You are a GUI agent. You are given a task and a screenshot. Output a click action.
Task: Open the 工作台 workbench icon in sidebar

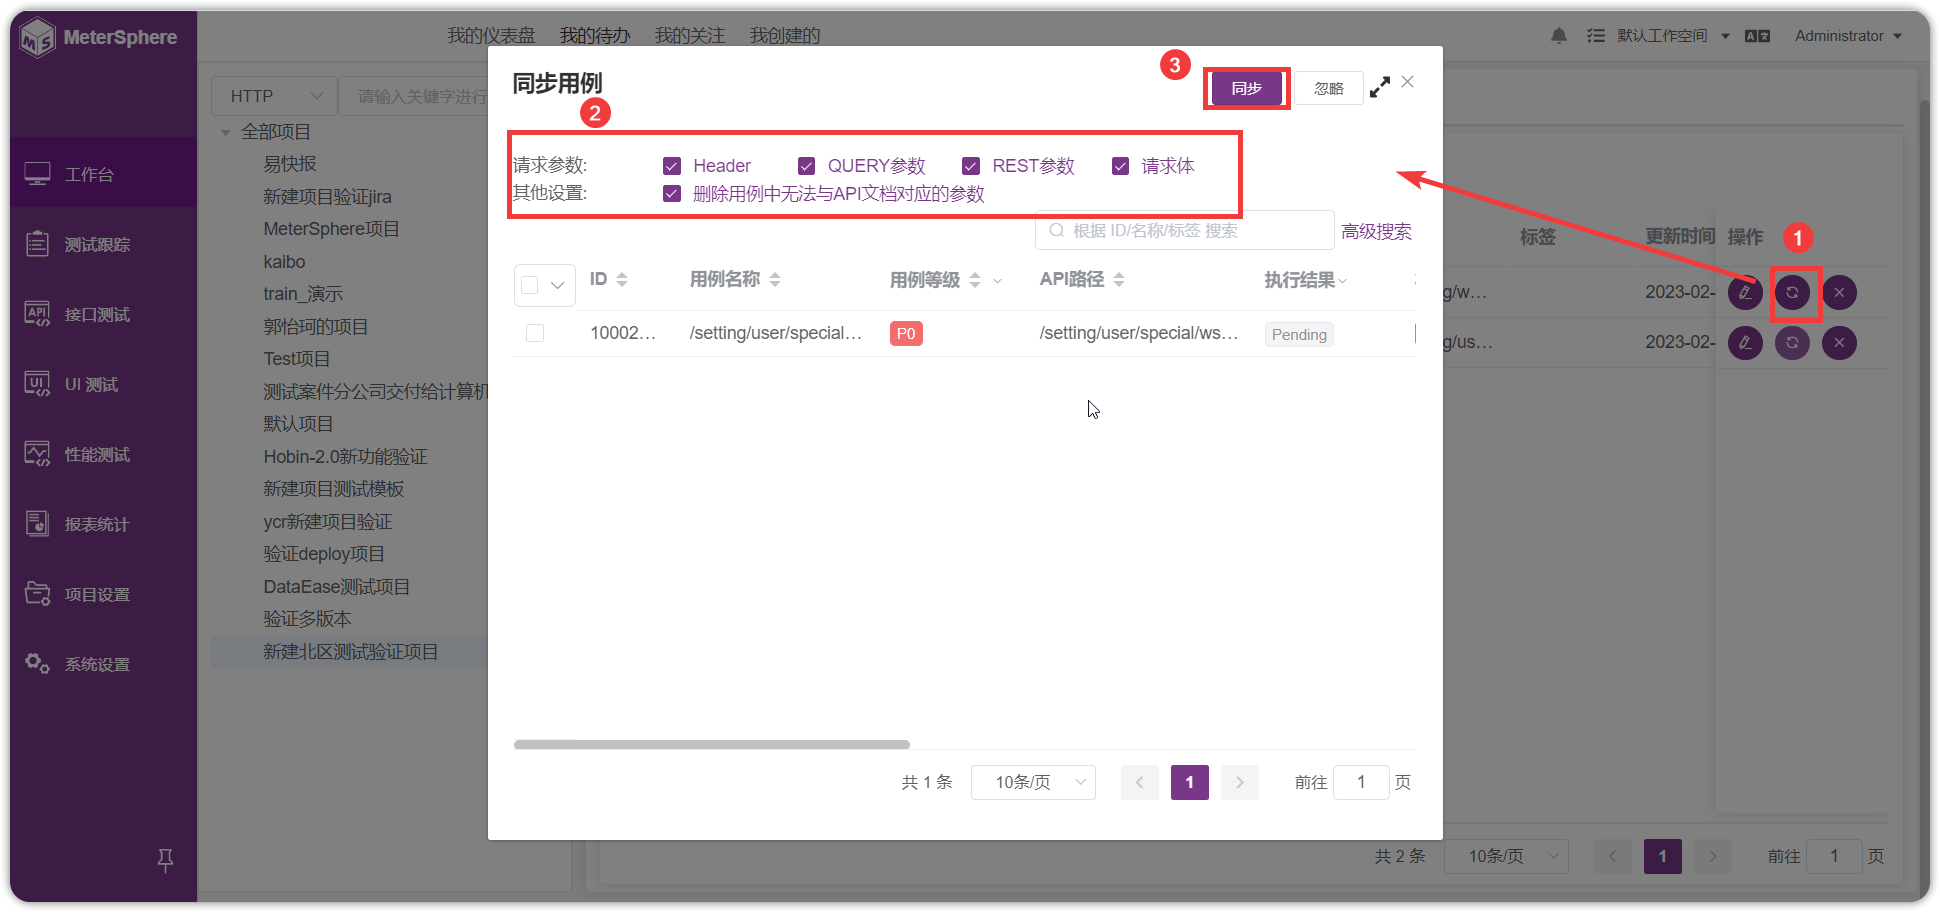[x=37, y=174]
